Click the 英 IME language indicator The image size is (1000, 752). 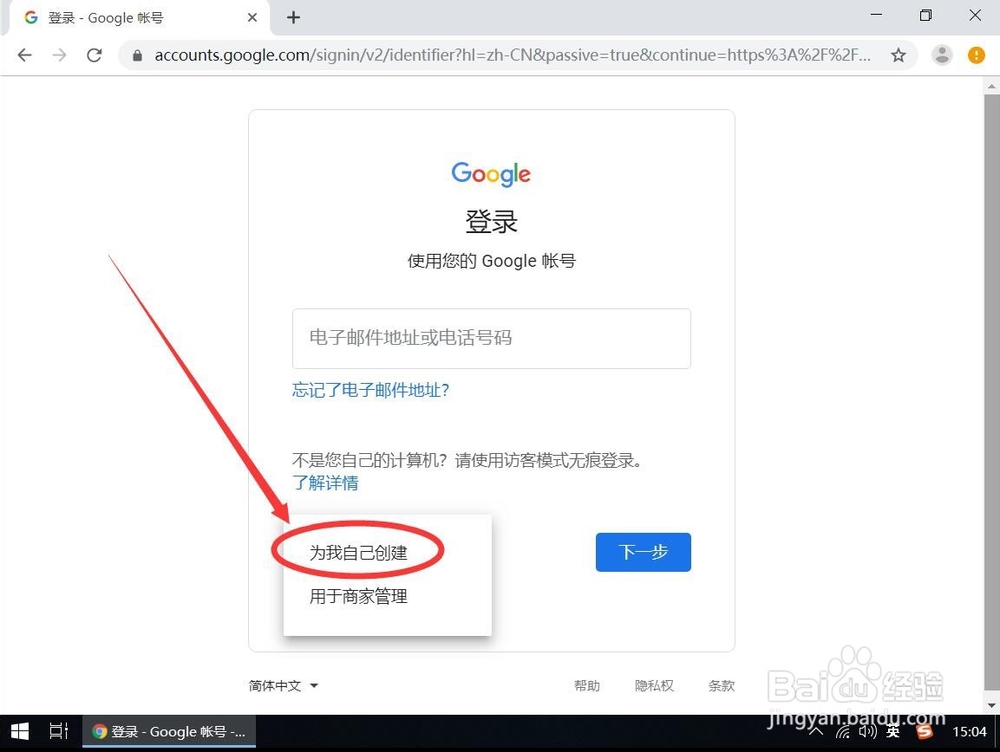tap(893, 732)
